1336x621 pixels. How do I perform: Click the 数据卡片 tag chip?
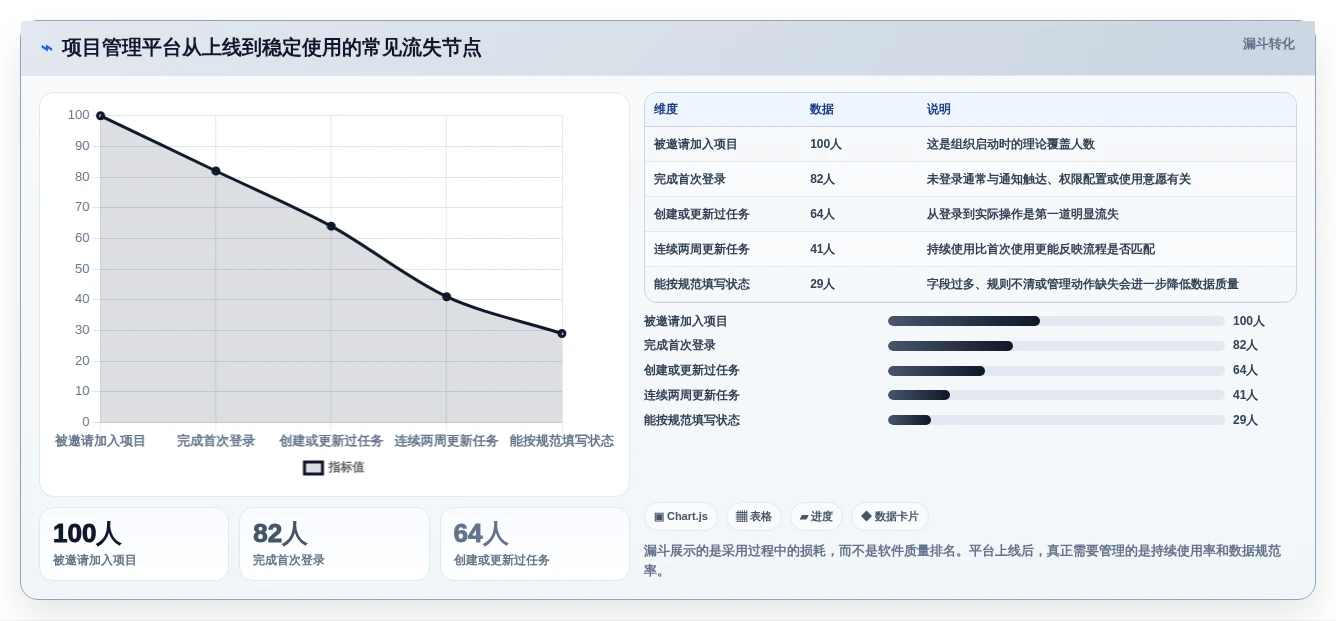pyautogui.click(x=890, y=516)
